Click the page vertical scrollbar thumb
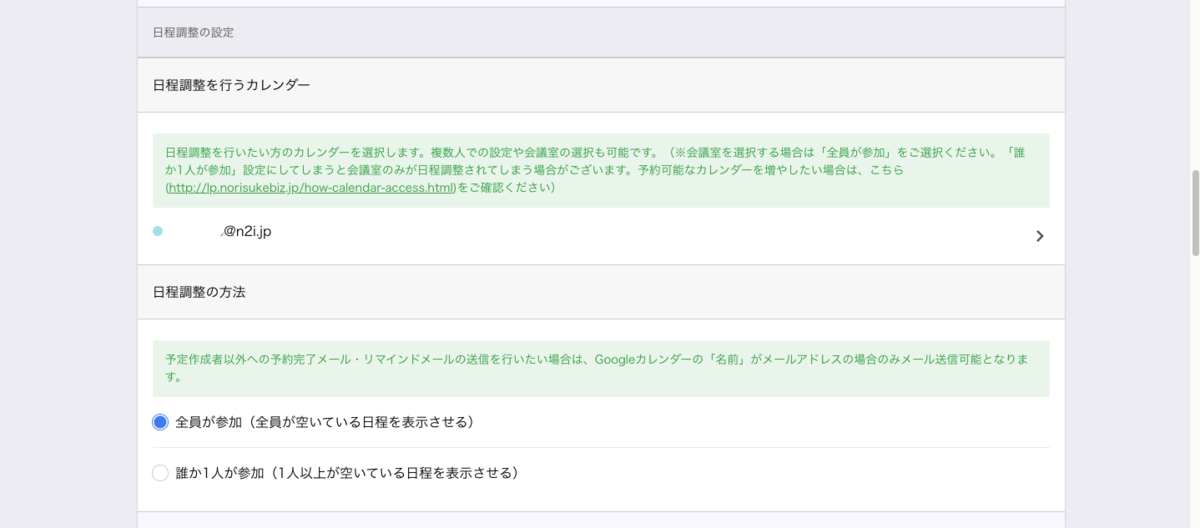1200x528 pixels. (1194, 214)
